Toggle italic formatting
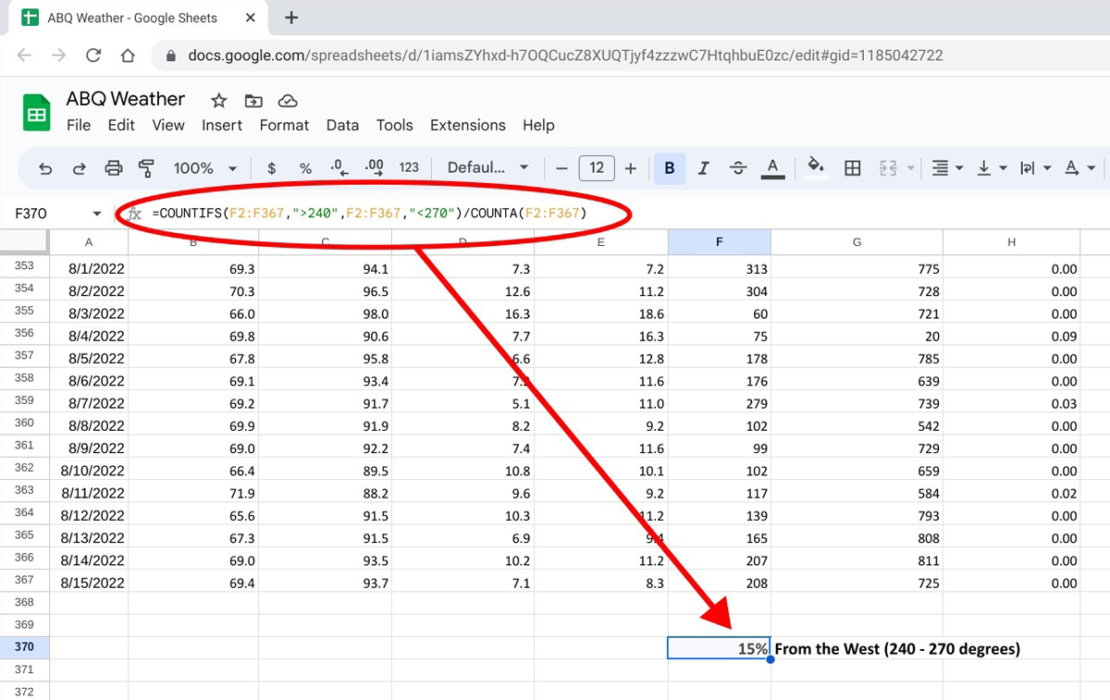This screenshot has height=700, width=1110. (703, 167)
